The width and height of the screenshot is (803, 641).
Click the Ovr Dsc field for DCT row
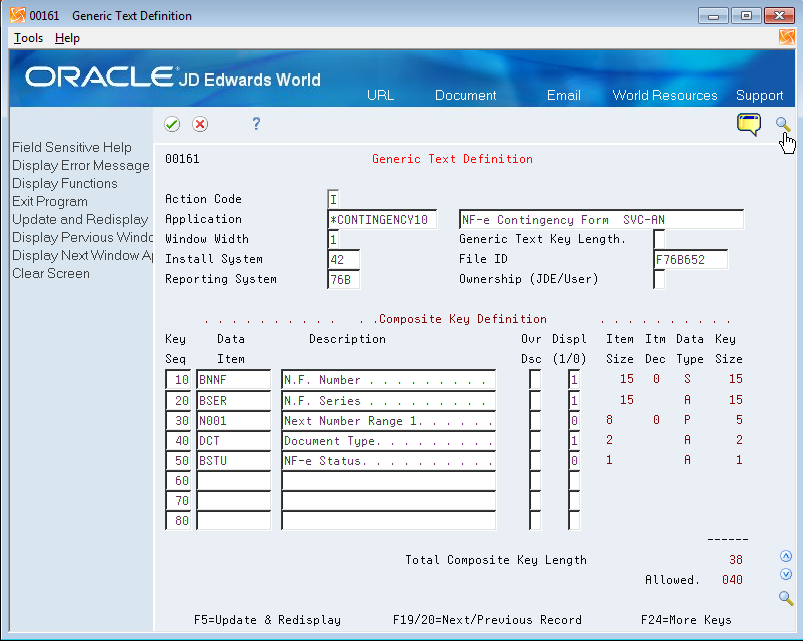[x=535, y=440]
